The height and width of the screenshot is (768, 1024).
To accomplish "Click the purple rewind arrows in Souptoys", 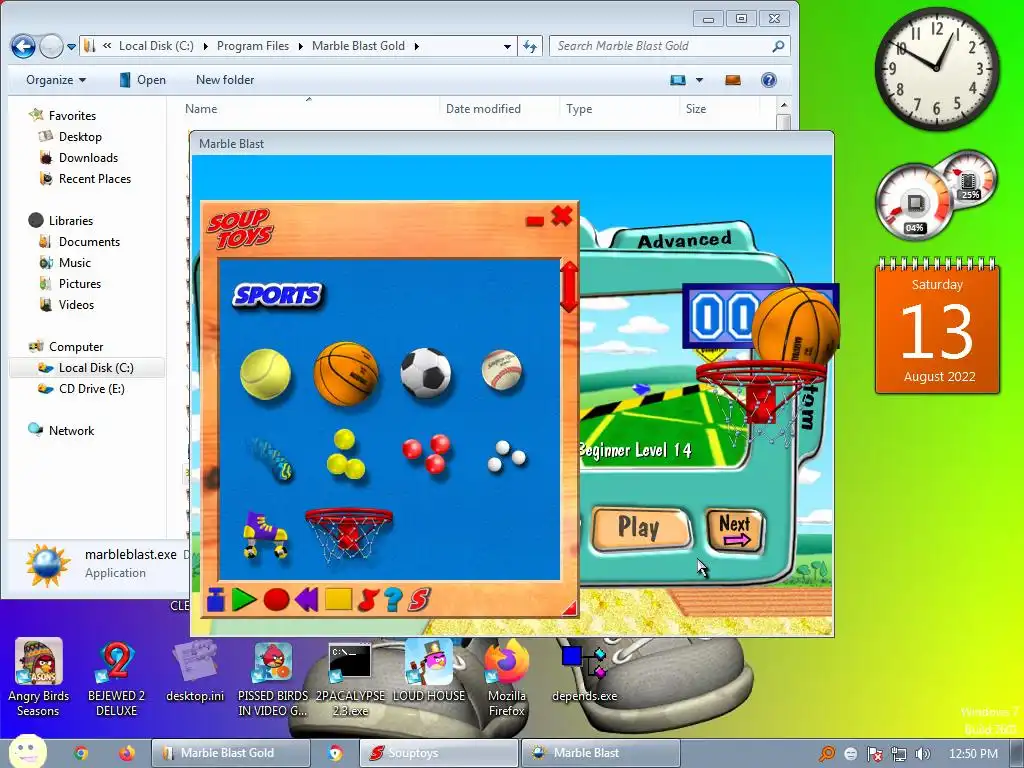I will (306, 600).
